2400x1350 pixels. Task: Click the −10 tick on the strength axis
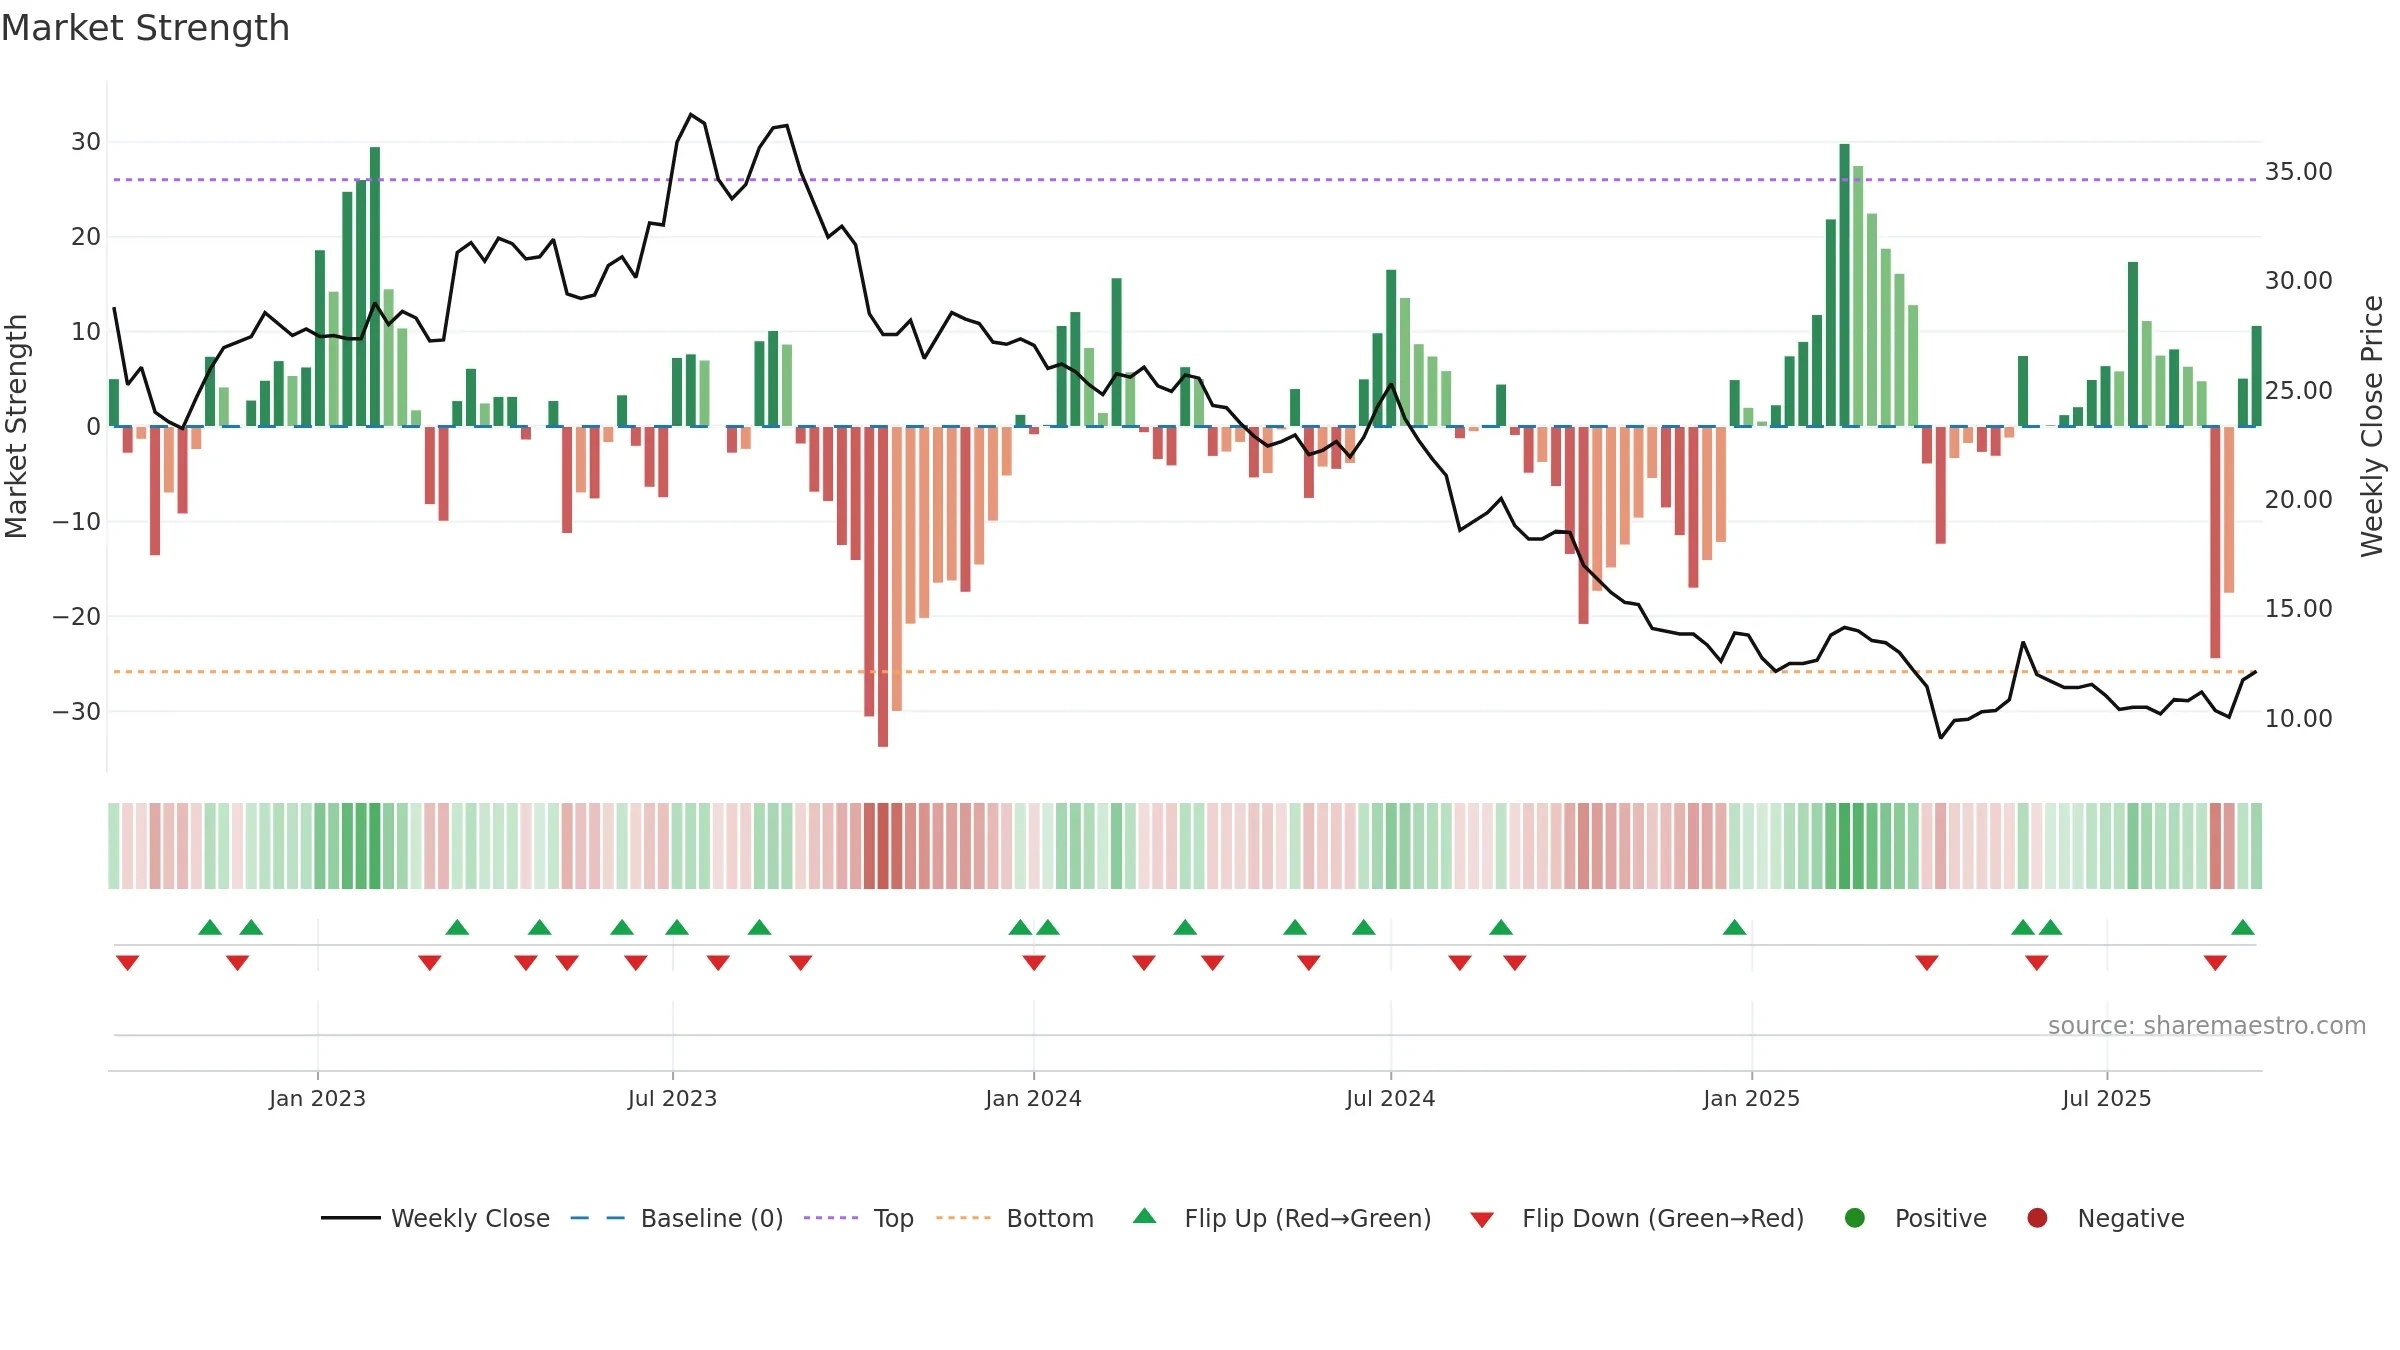click(x=77, y=522)
